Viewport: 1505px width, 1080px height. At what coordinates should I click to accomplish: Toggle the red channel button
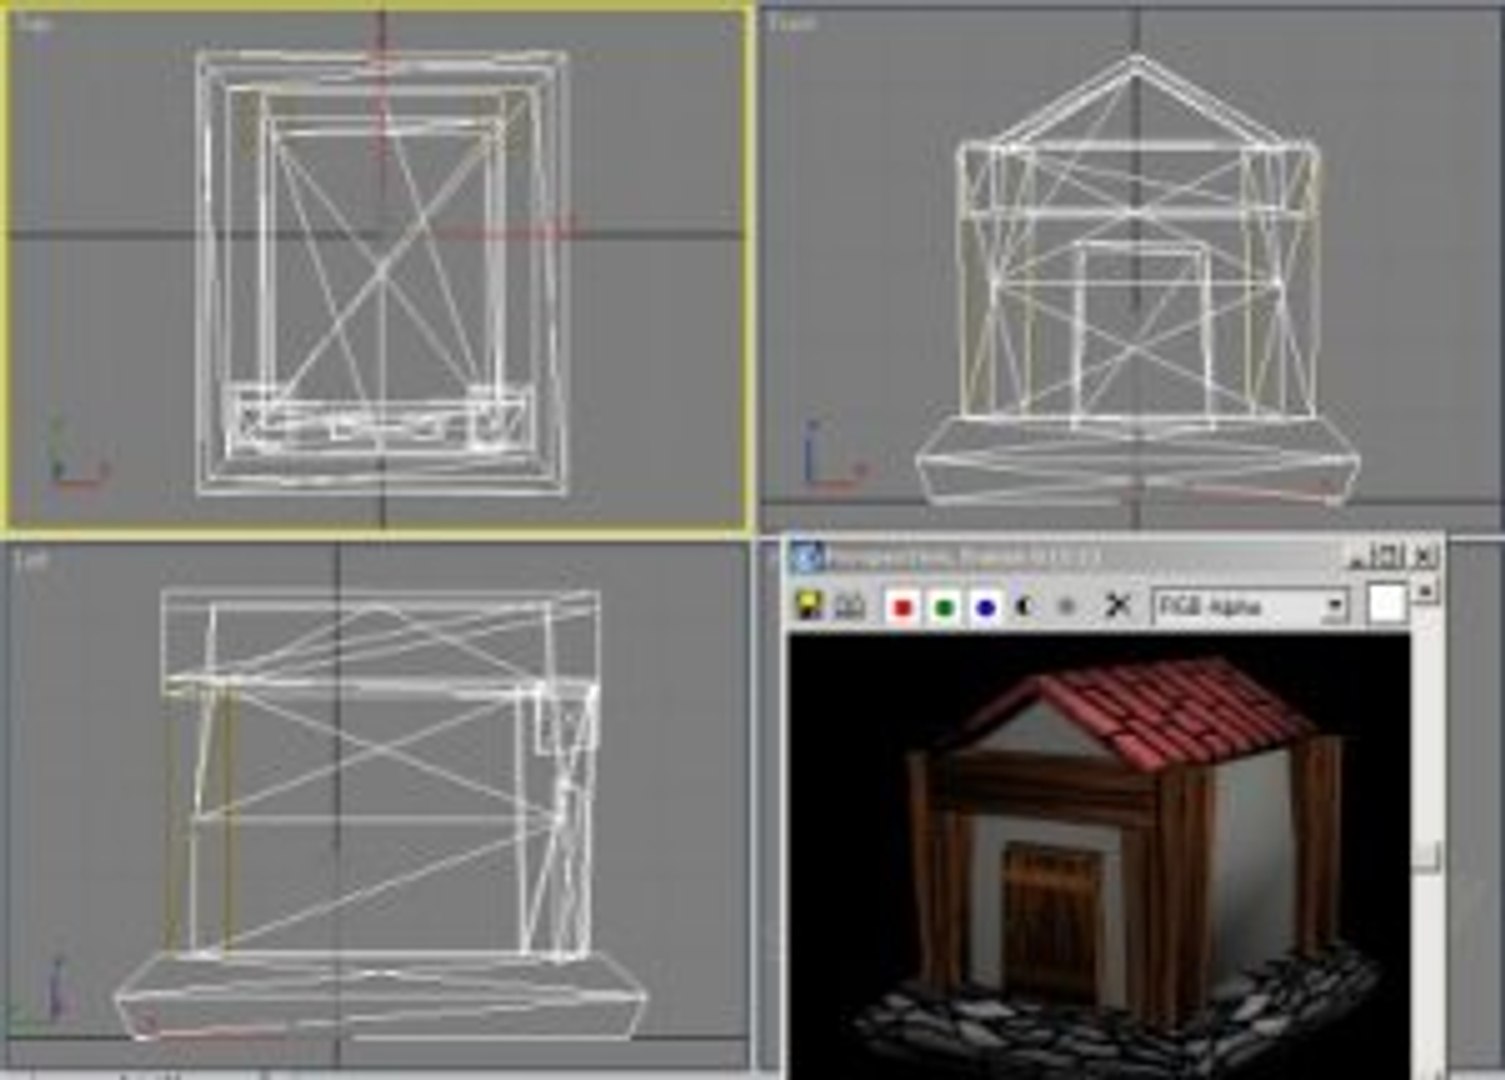point(903,607)
